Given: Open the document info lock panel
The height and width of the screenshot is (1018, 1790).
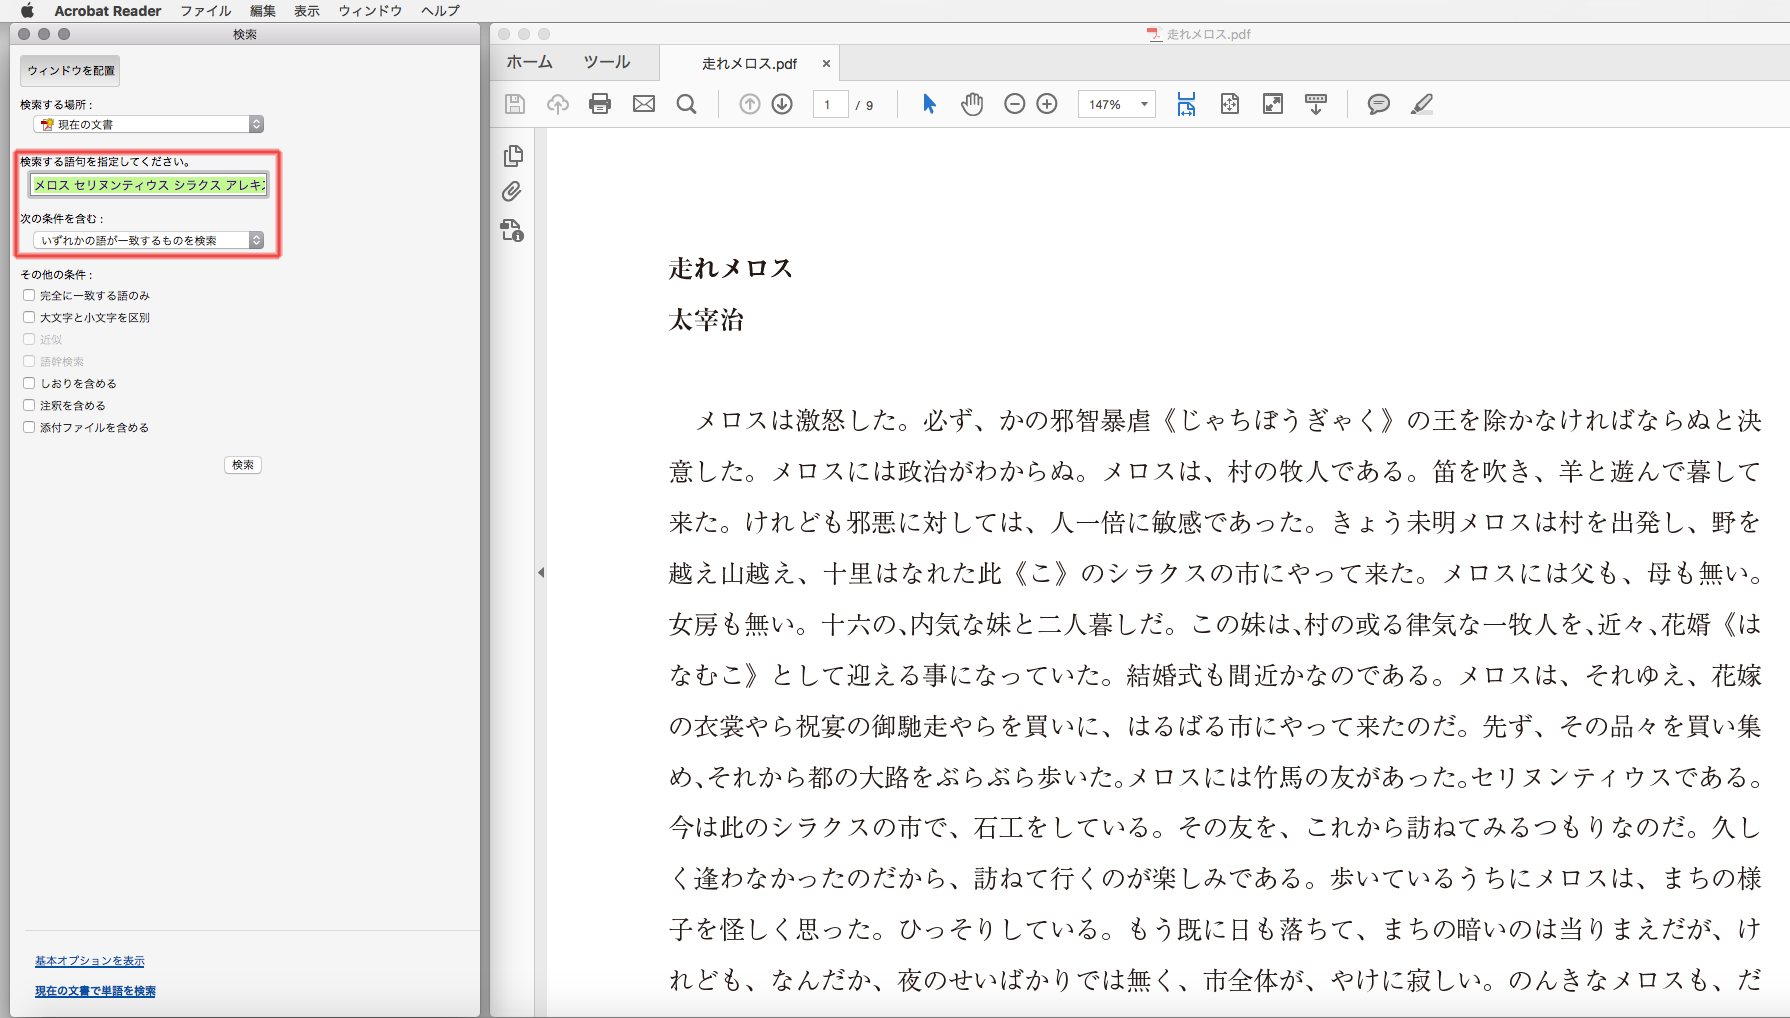Looking at the screenshot, I should (x=513, y=231).
